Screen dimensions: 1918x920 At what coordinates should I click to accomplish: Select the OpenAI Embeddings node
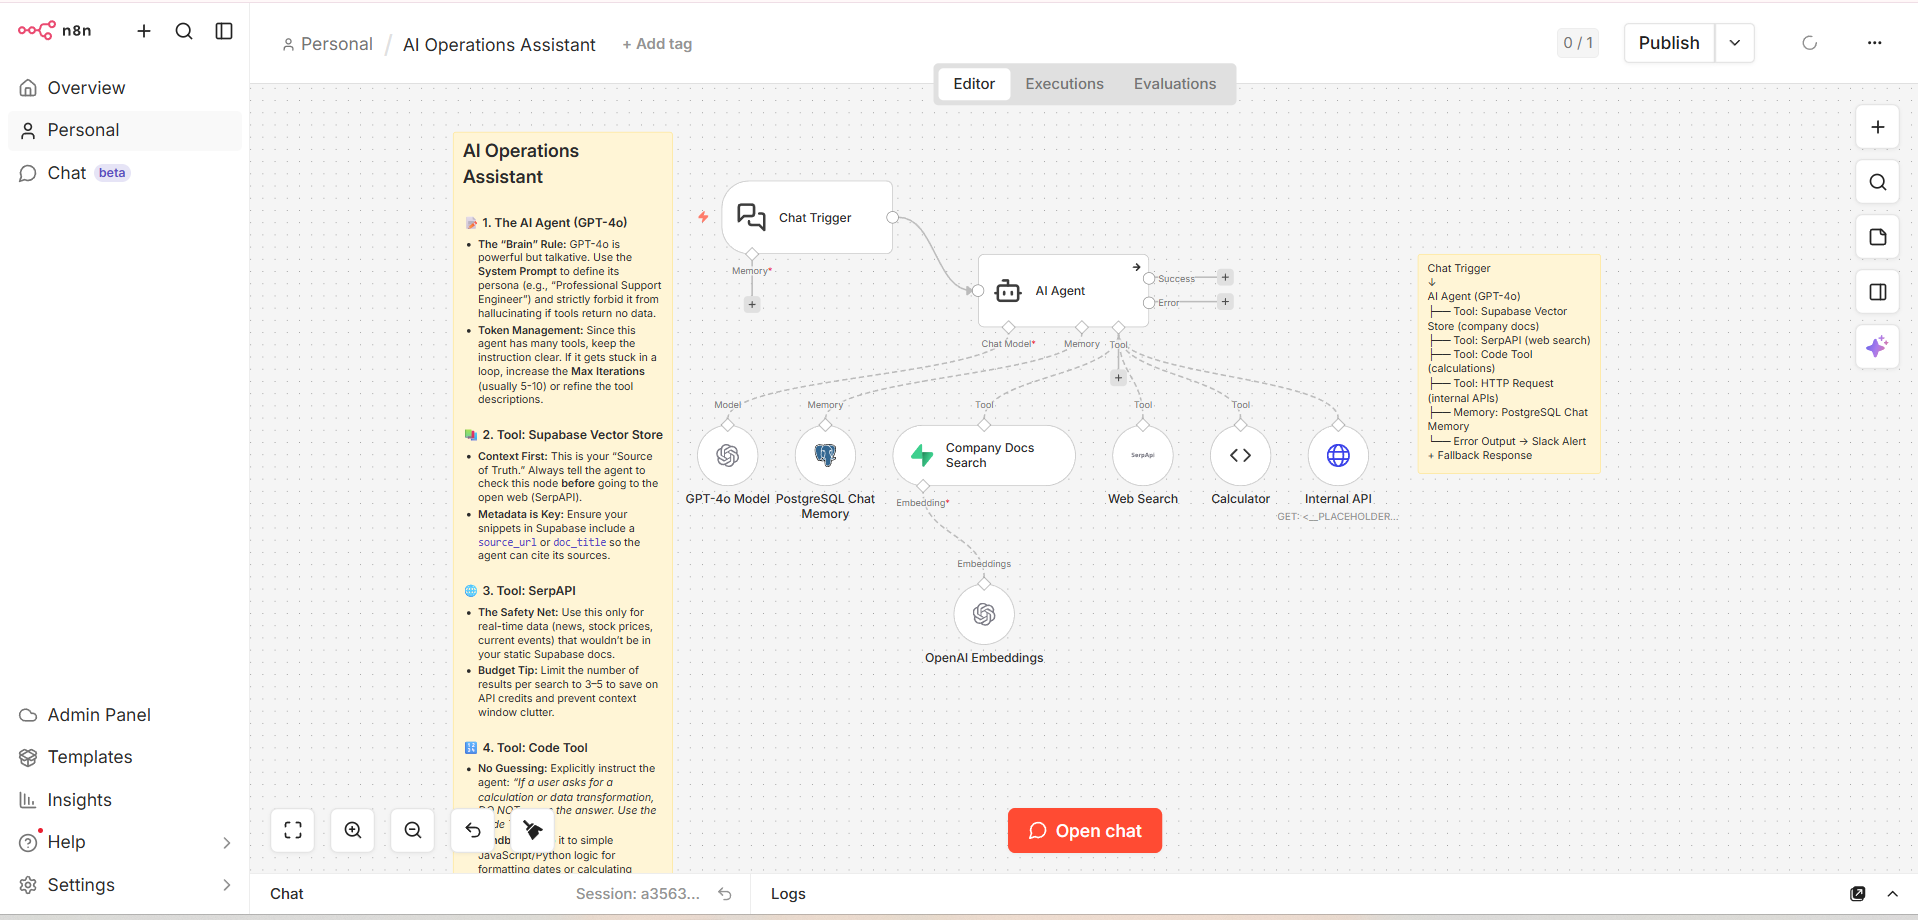click(x=984, y=614)
